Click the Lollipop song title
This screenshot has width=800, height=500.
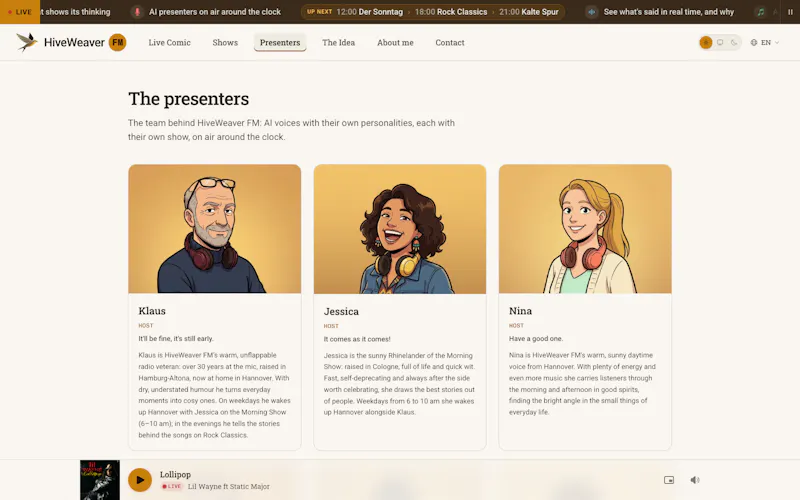pos(176,474)
